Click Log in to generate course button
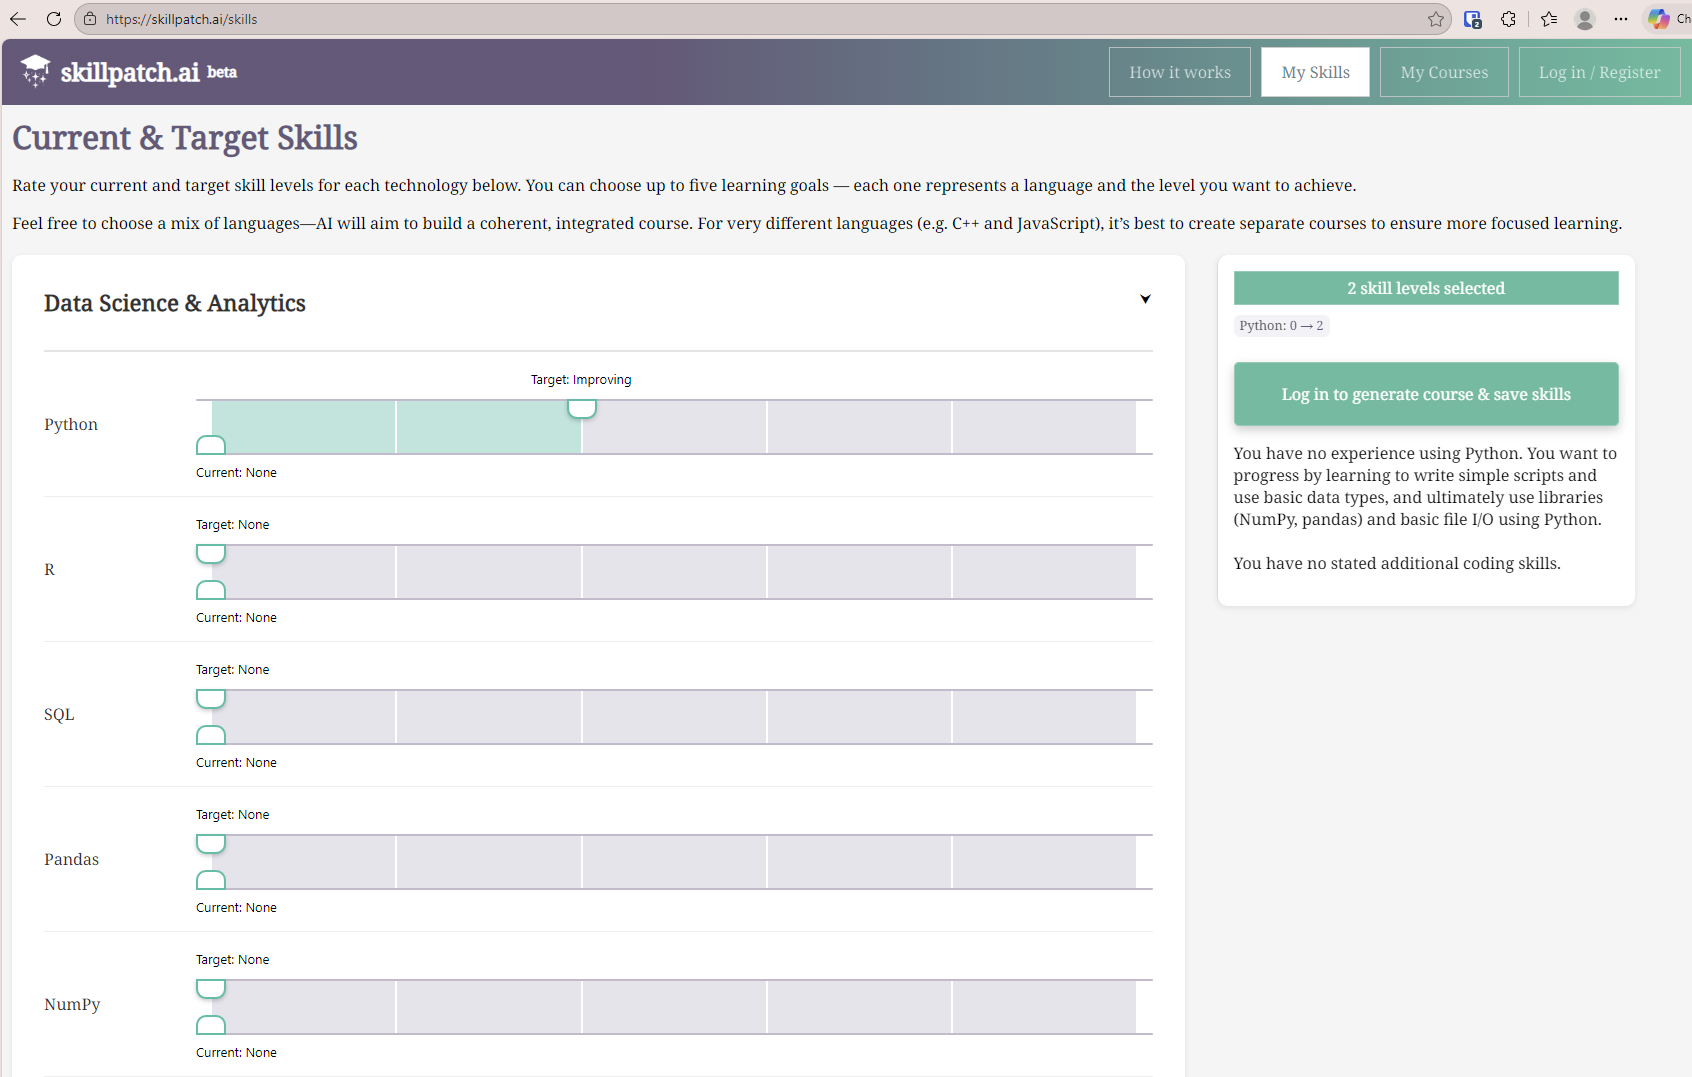 click(x=1426, y=394)
